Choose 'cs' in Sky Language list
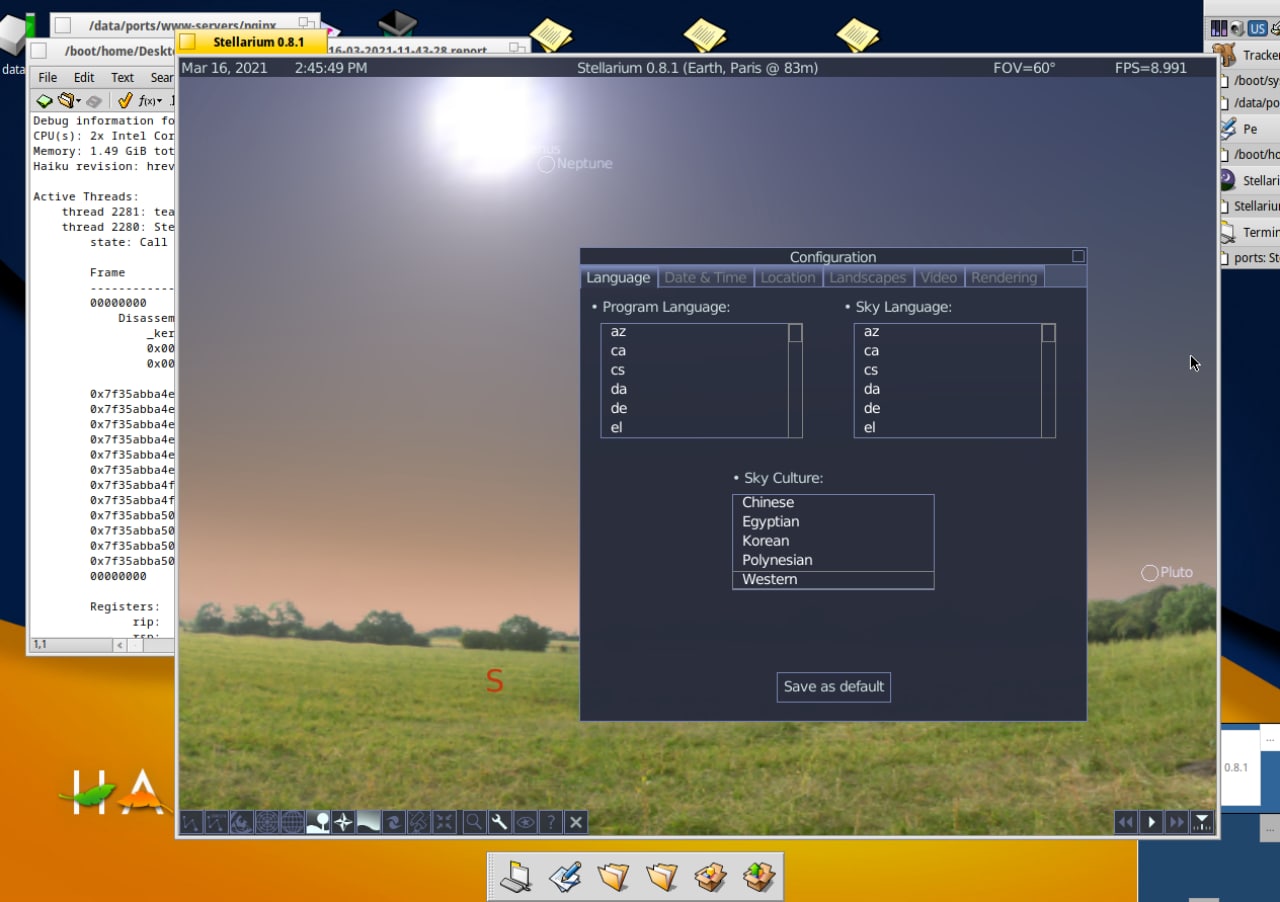1280x902 pixels. 947,370
